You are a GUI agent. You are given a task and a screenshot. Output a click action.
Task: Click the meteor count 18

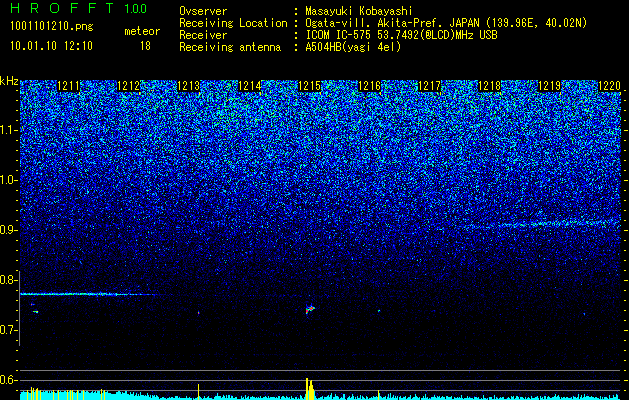(x=145, y=46)
